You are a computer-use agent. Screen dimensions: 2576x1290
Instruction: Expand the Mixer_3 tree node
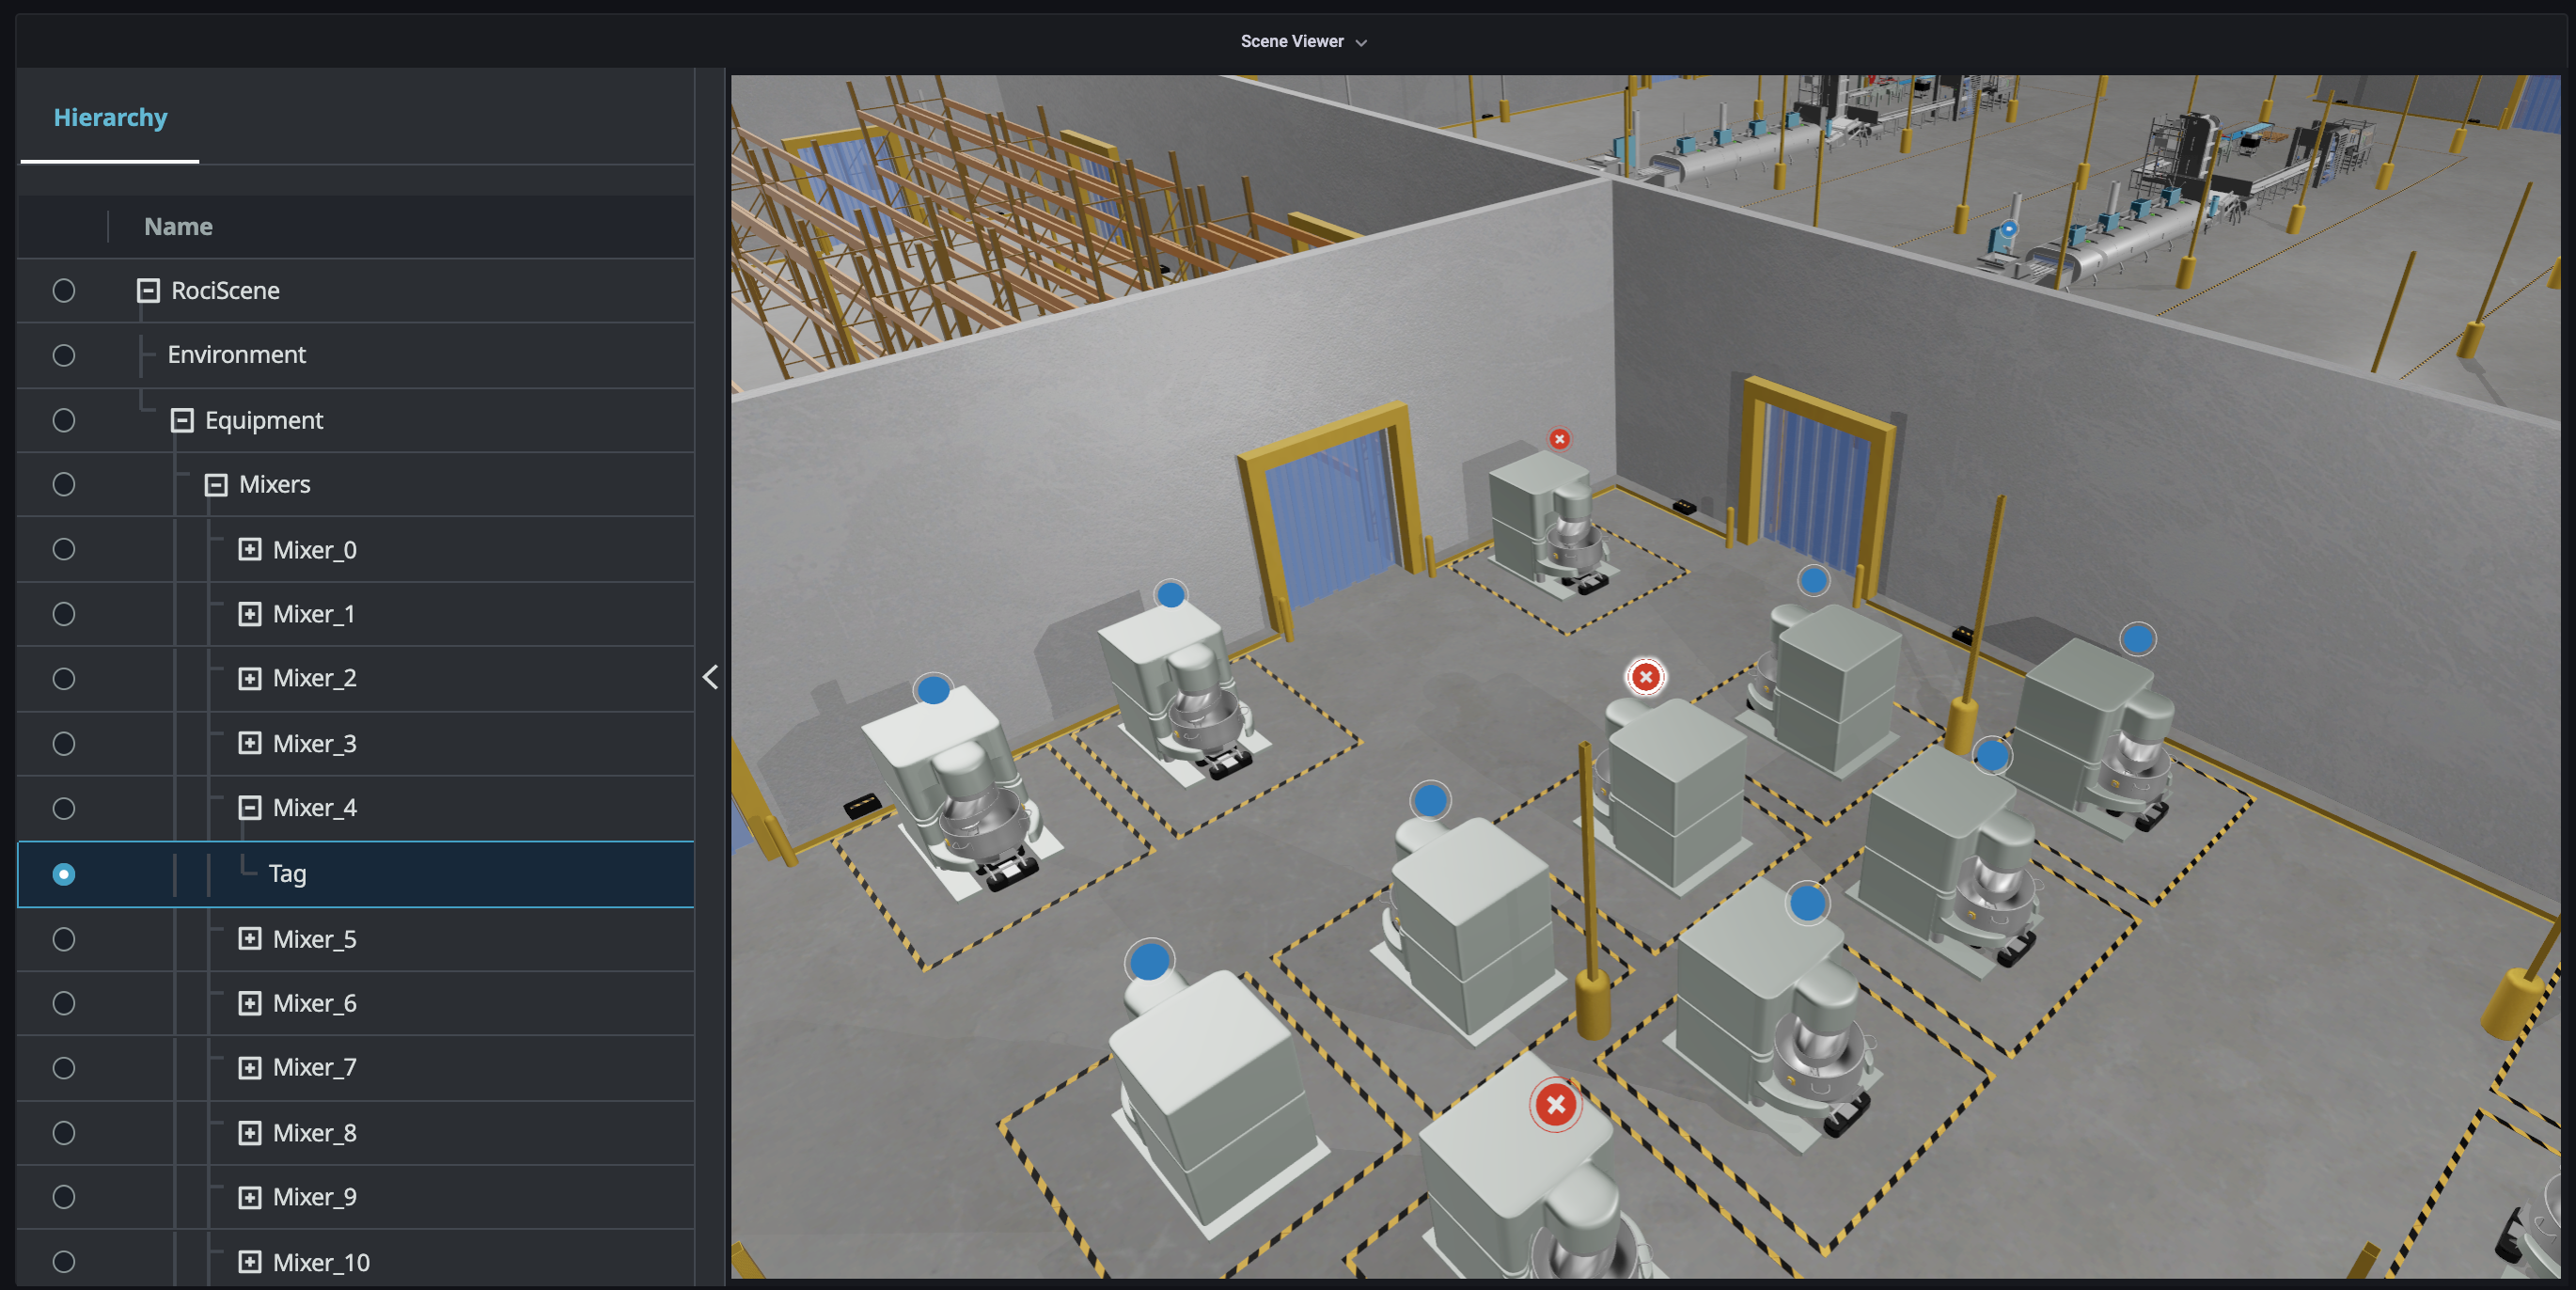pos(250,743)
